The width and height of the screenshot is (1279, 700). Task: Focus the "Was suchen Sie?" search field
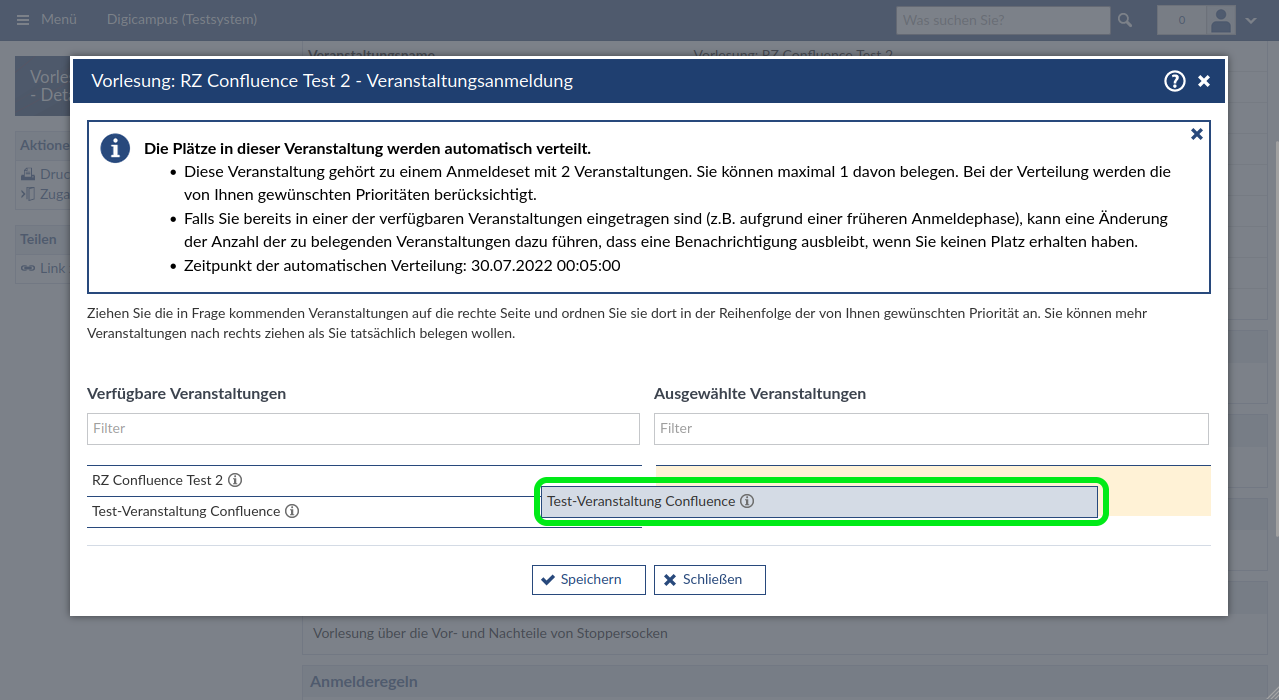[x=1002, y=20]
